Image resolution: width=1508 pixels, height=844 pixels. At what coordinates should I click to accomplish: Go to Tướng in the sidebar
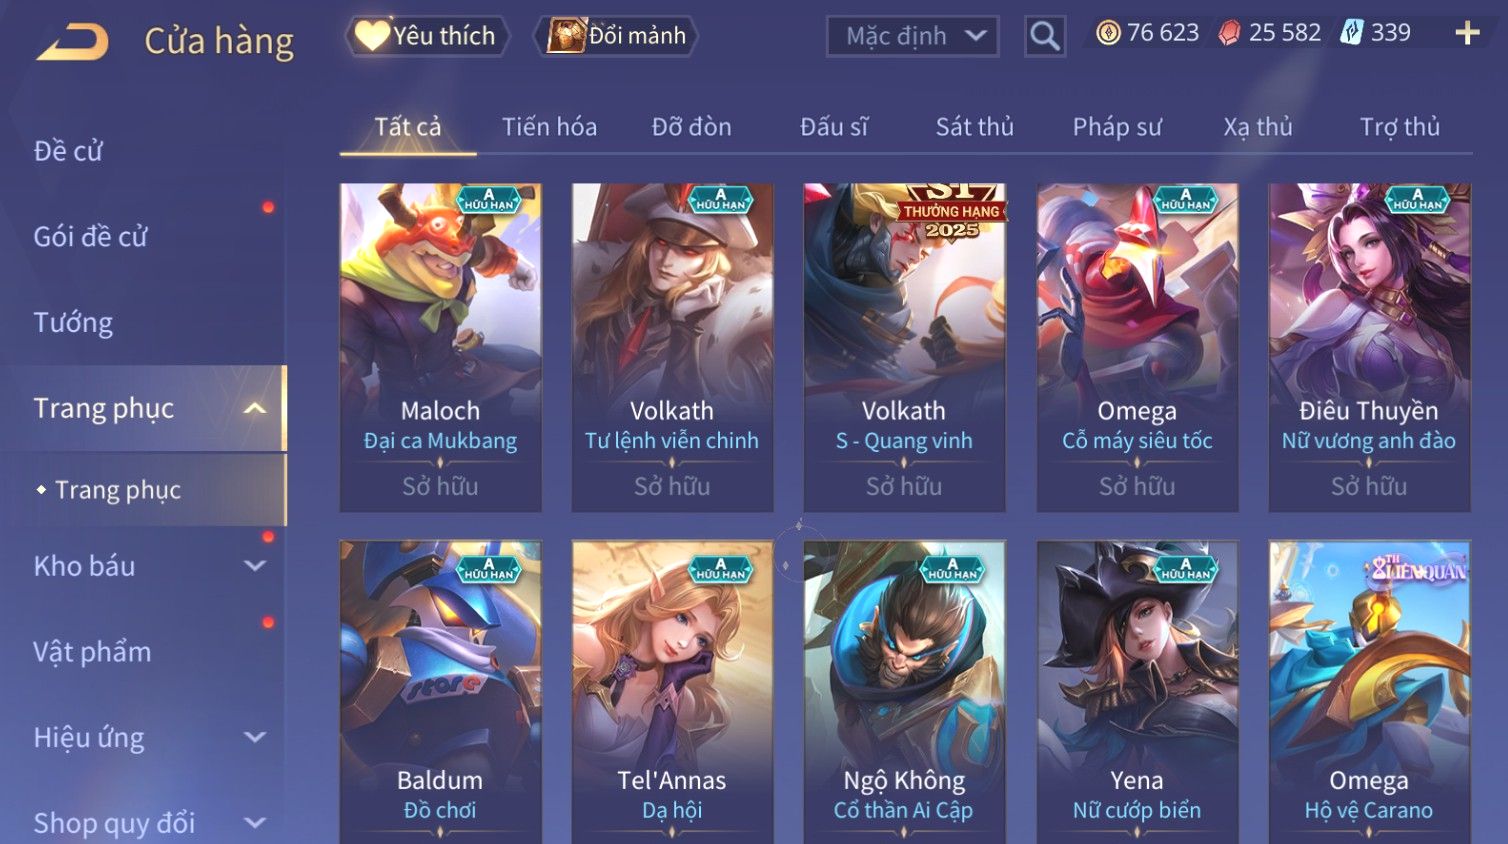point(73,323)
